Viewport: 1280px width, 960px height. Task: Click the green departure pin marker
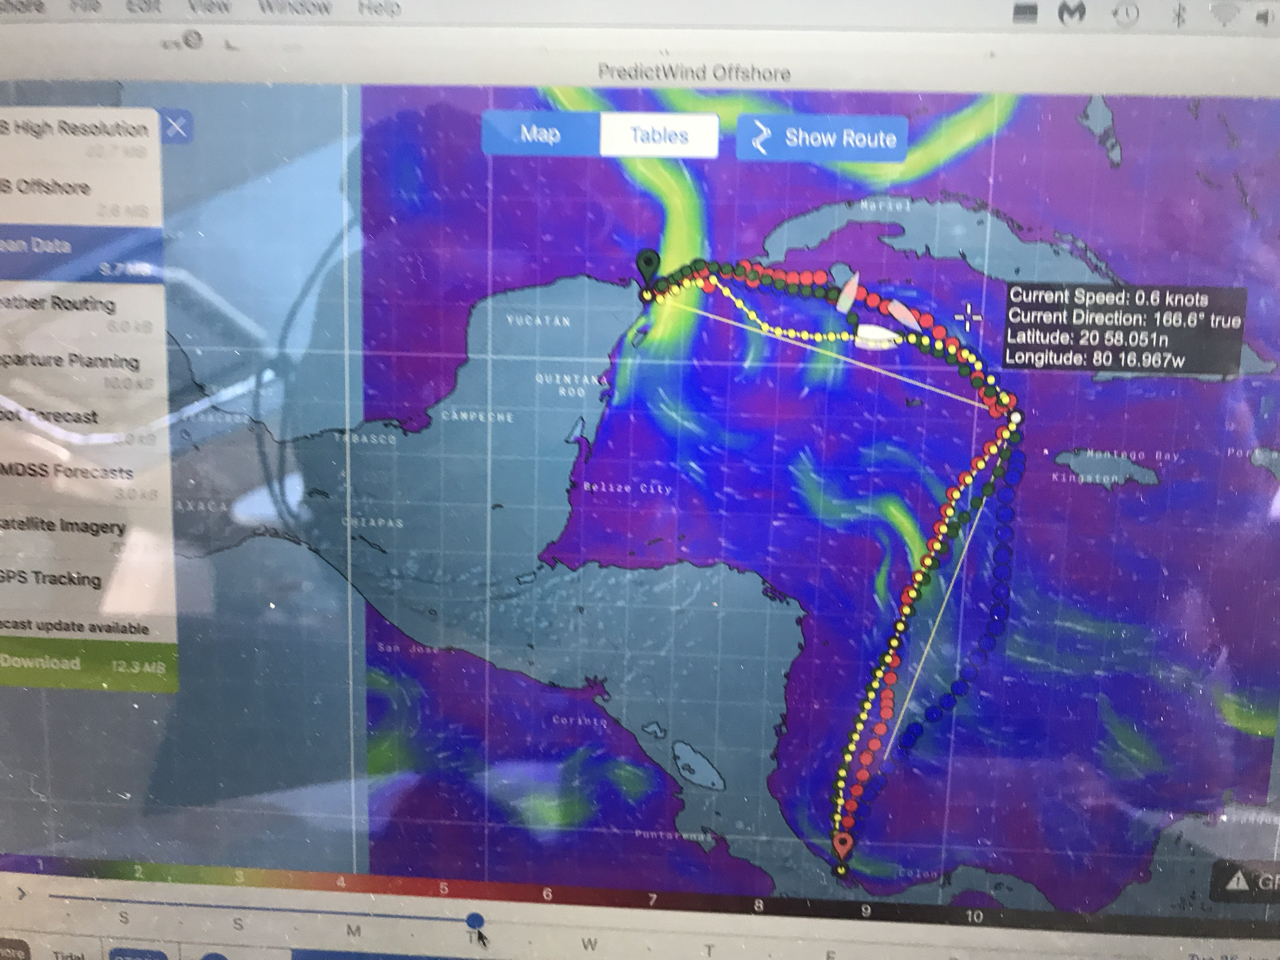click(650, 266)
